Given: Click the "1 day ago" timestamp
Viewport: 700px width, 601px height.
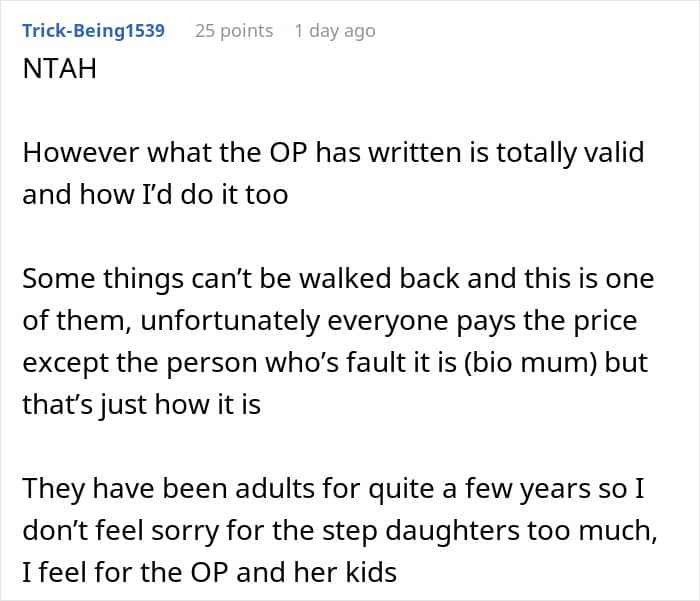Looking at the screenshot, I should [335, 31].
